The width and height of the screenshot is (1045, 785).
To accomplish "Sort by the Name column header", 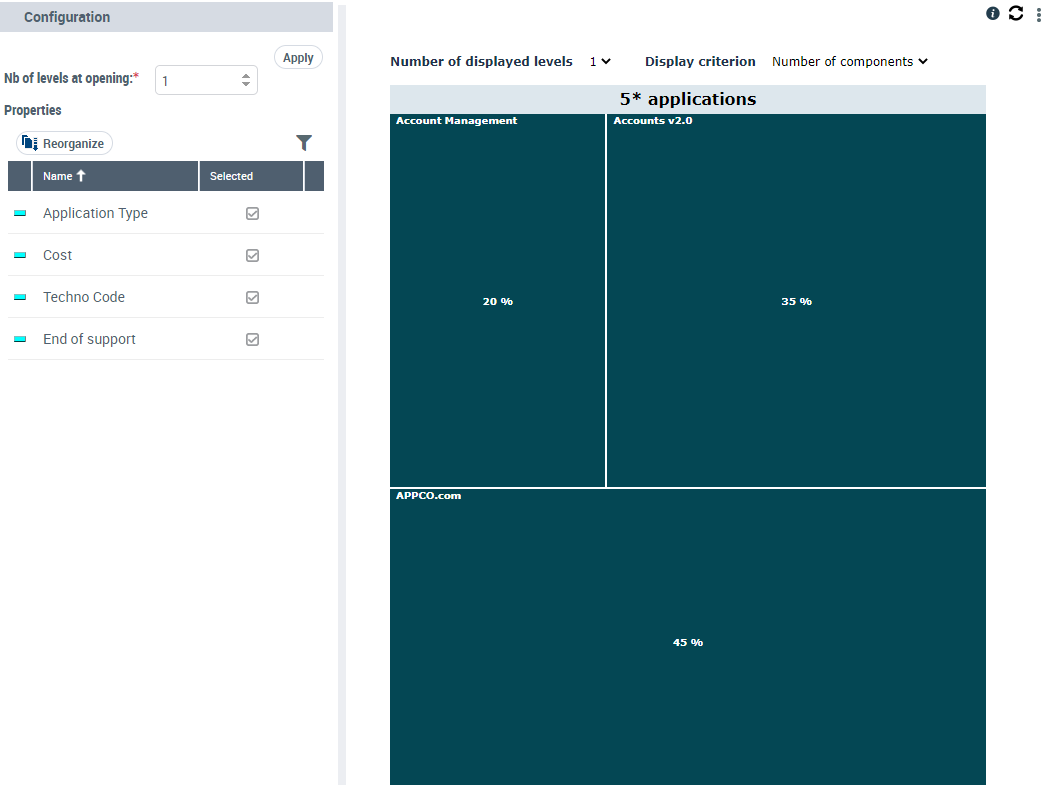I will (64, 176).
